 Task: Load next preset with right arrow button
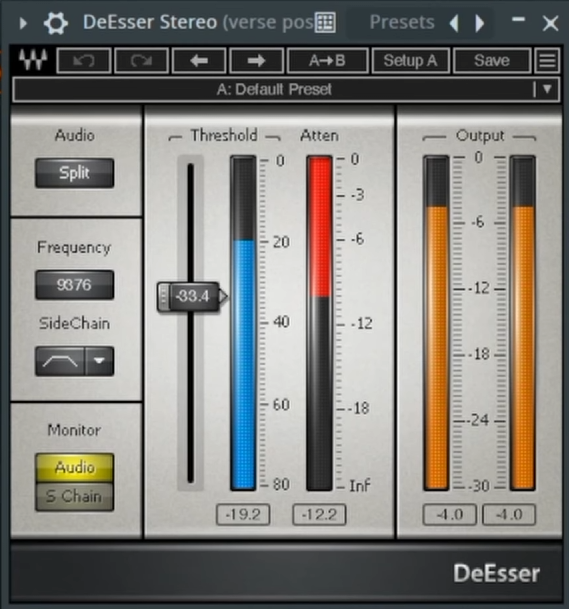tap(256, 61)
